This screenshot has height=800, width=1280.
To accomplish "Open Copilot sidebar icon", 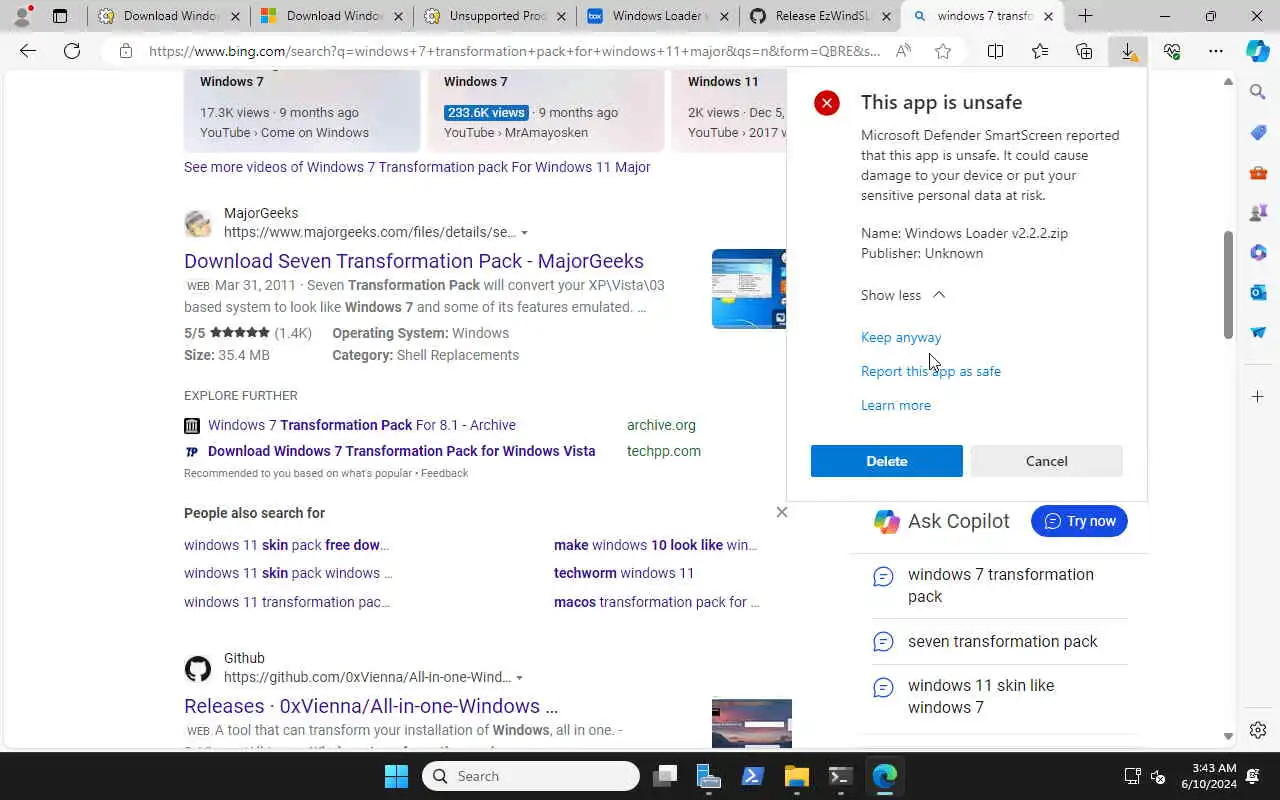I will pyautogui.click(x=1258, y=51).
